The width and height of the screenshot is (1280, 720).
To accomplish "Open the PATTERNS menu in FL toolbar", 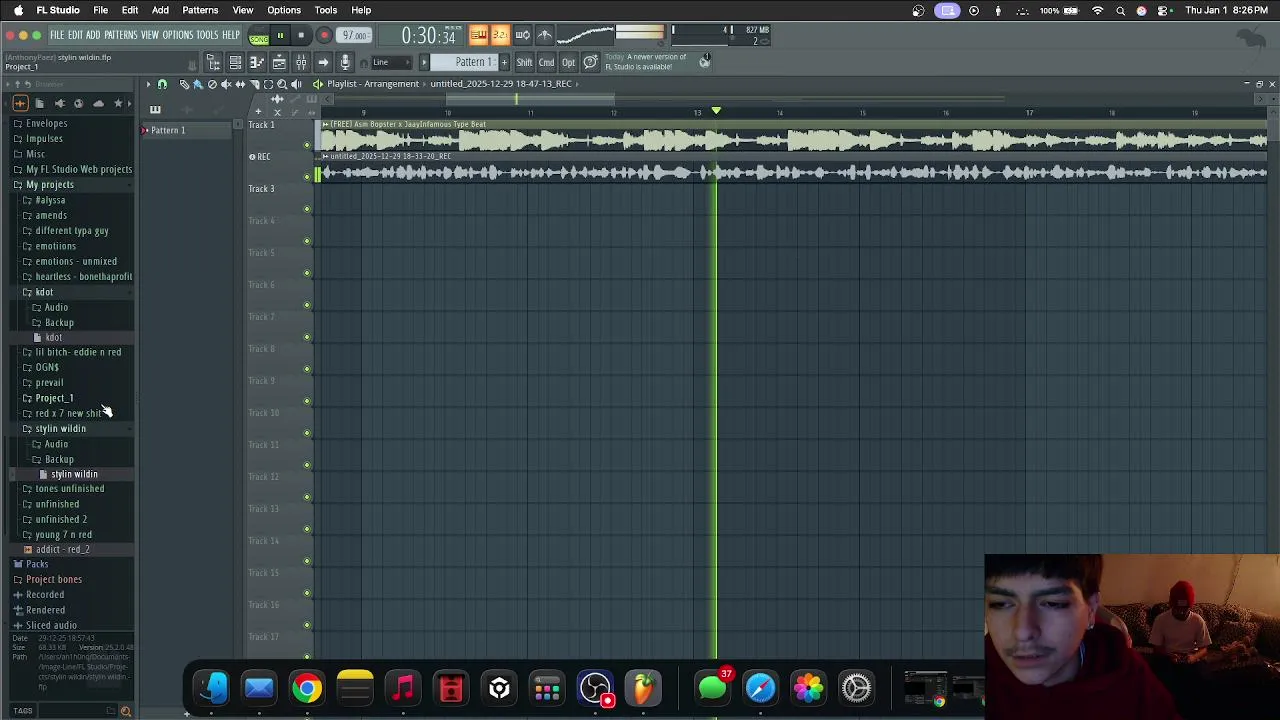I will [120, 35].
